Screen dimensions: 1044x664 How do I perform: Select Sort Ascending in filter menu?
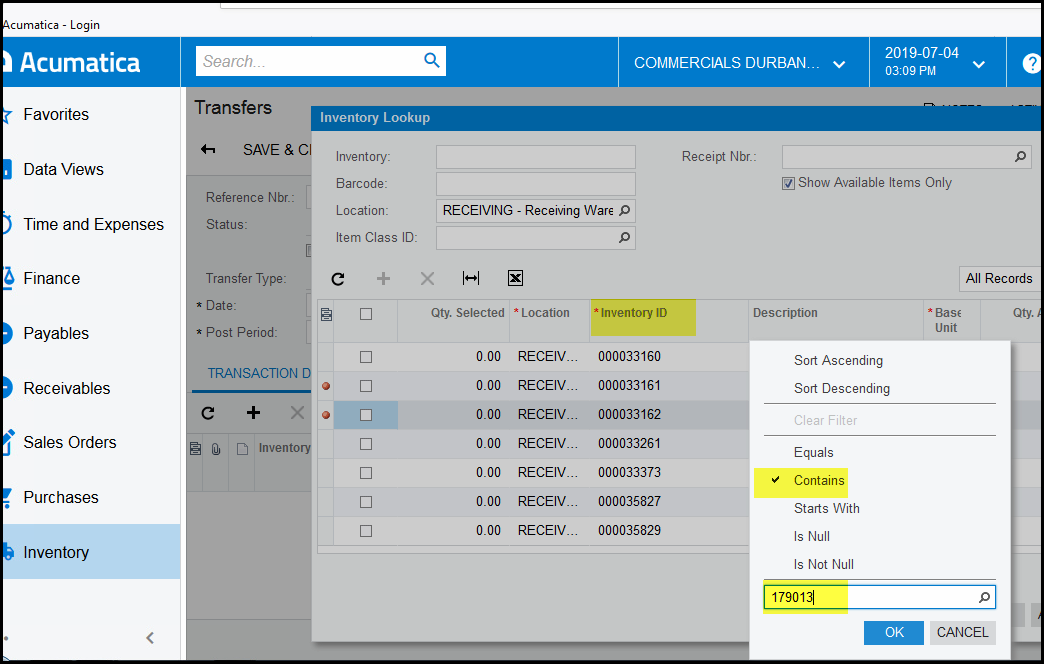coord(838,360)
